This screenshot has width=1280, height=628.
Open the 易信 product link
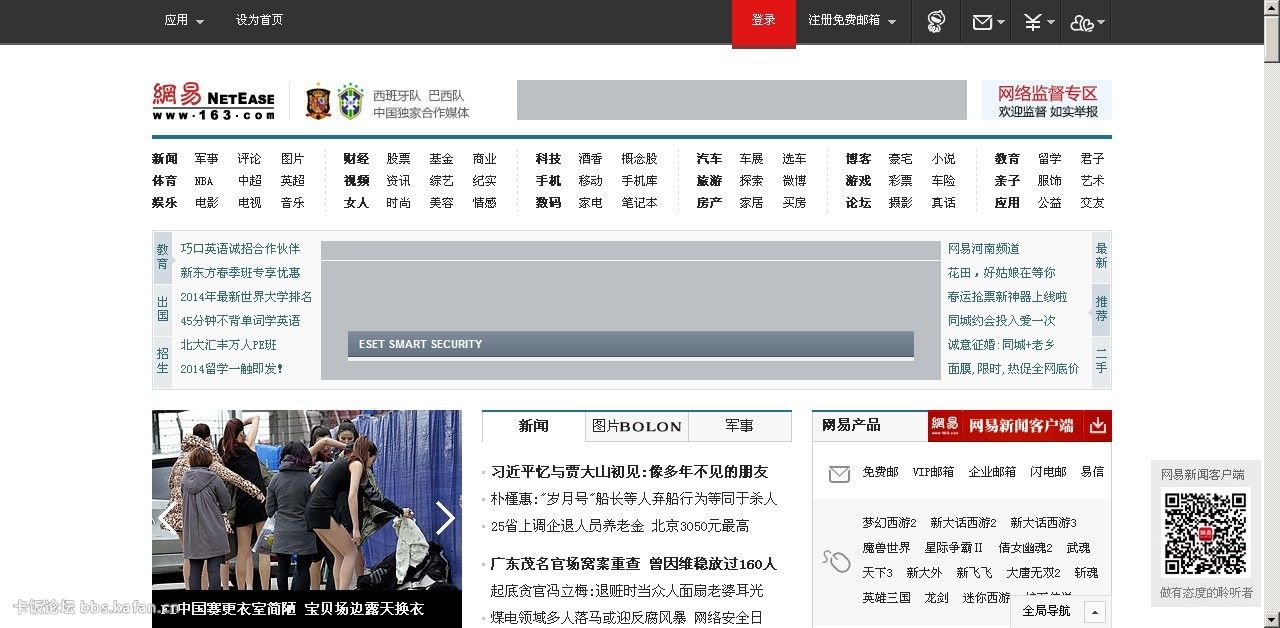point(1092,472)
